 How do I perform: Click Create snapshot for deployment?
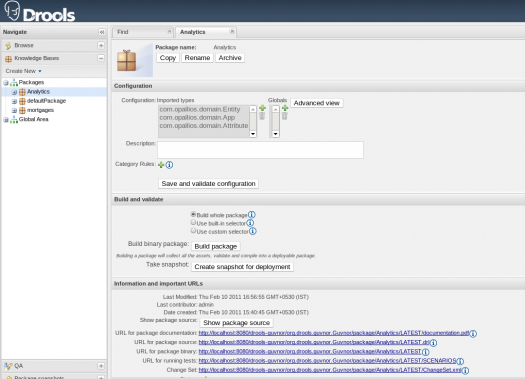pos(242,267)
